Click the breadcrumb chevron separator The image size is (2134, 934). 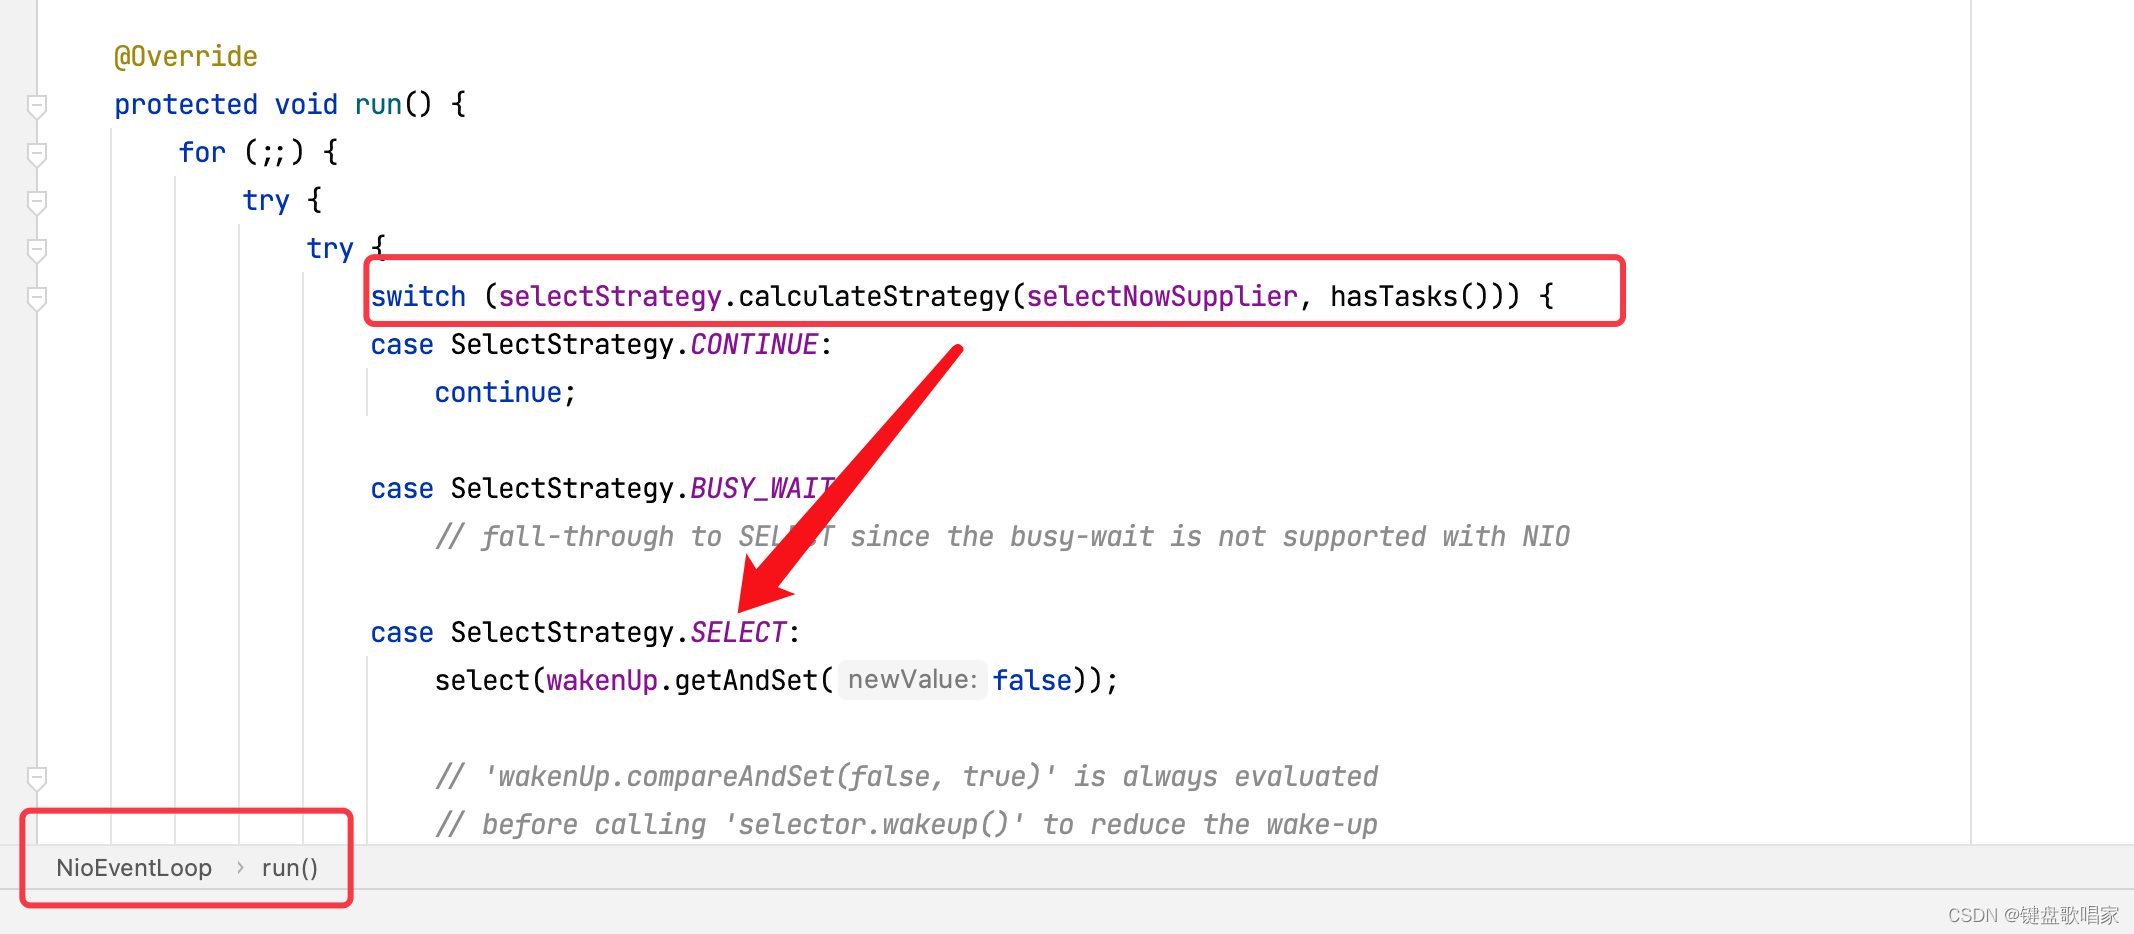point(240,868)
